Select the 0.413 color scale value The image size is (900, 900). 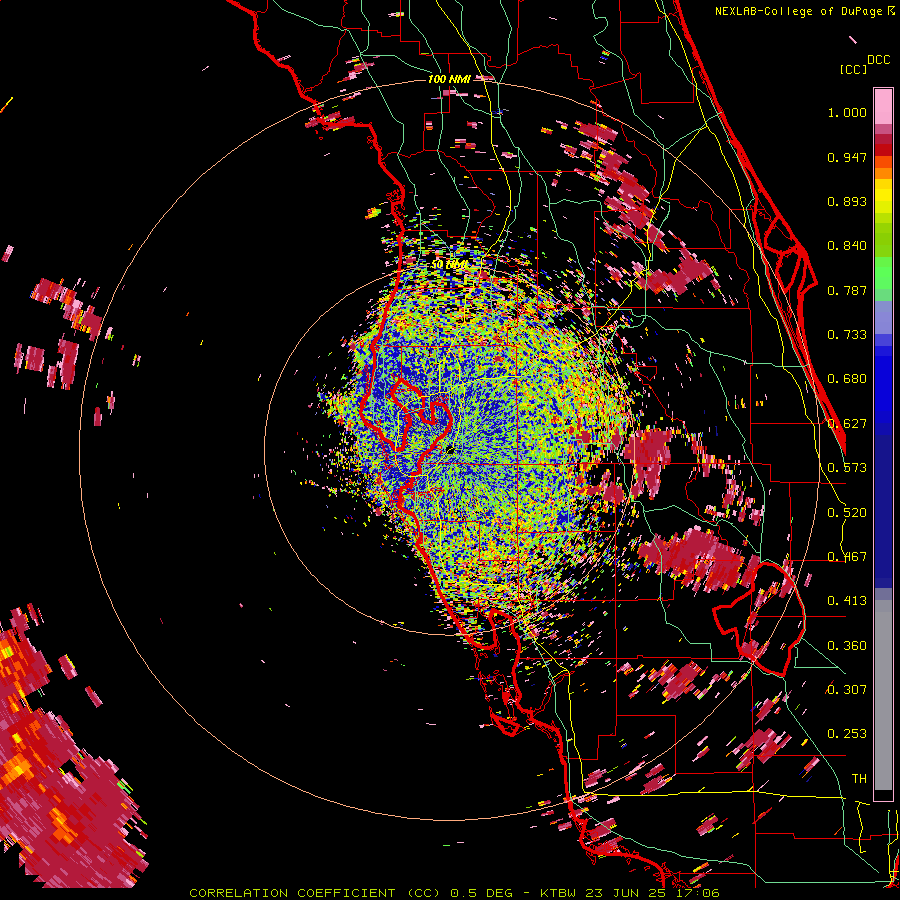click(x=847, y=601)
